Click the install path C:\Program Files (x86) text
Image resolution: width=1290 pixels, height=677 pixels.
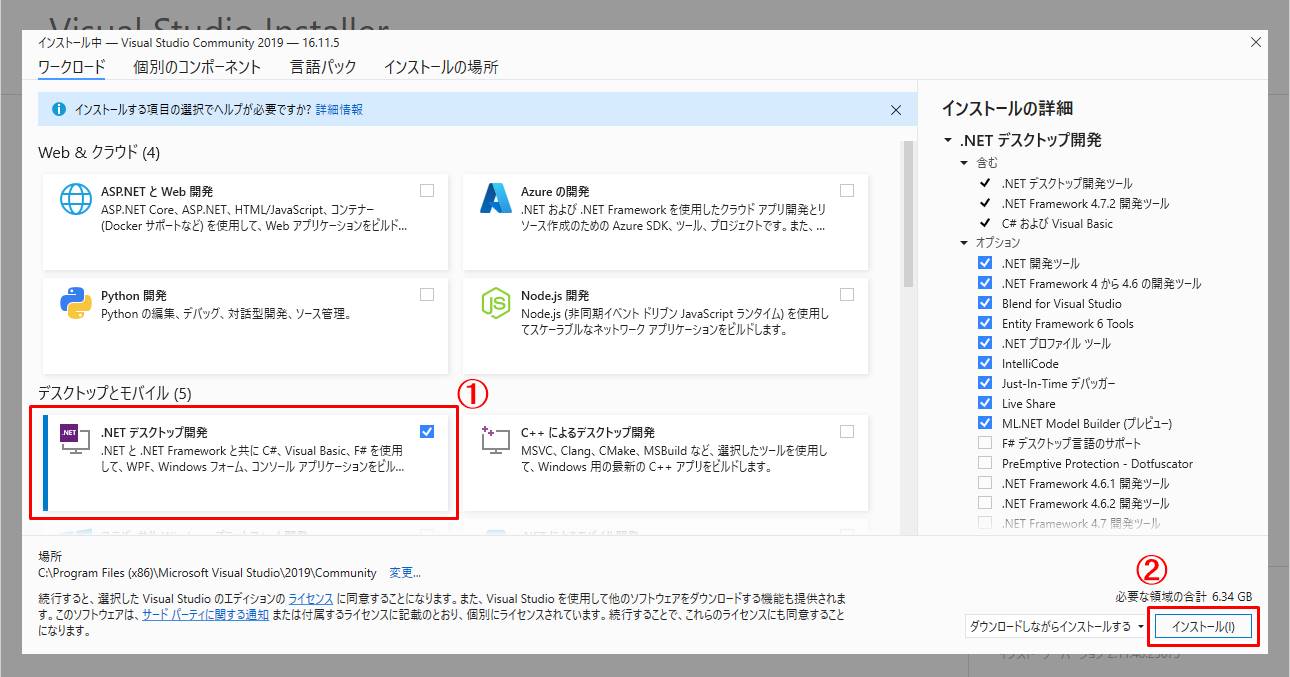[207, 573]
